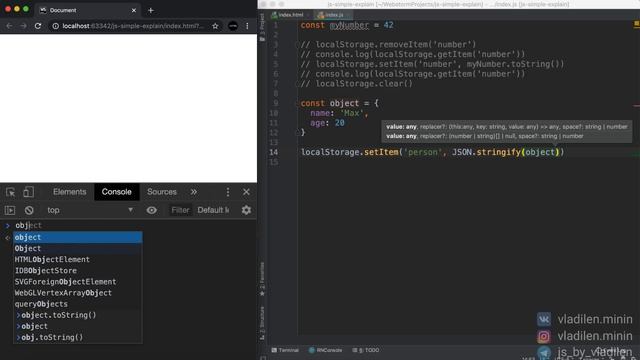Select highlighted 'object' autocomplete suggestion
The image size is (640, 360).
click(x=78, y=237)
